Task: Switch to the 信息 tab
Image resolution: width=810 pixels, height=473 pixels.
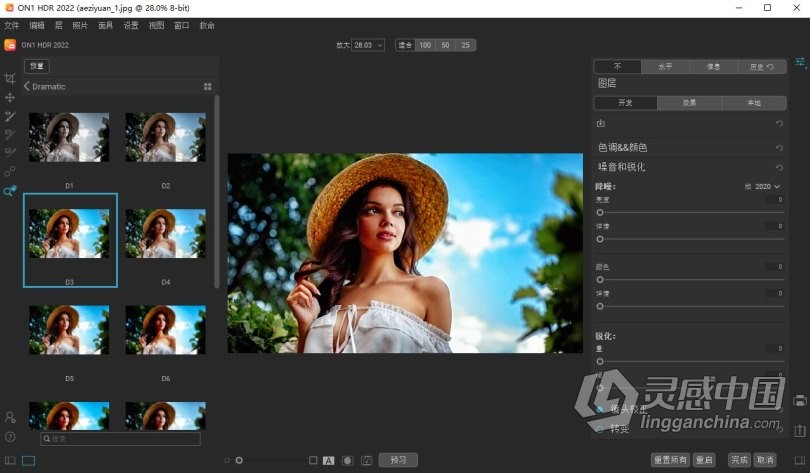Action: click(x=713, y=67)
